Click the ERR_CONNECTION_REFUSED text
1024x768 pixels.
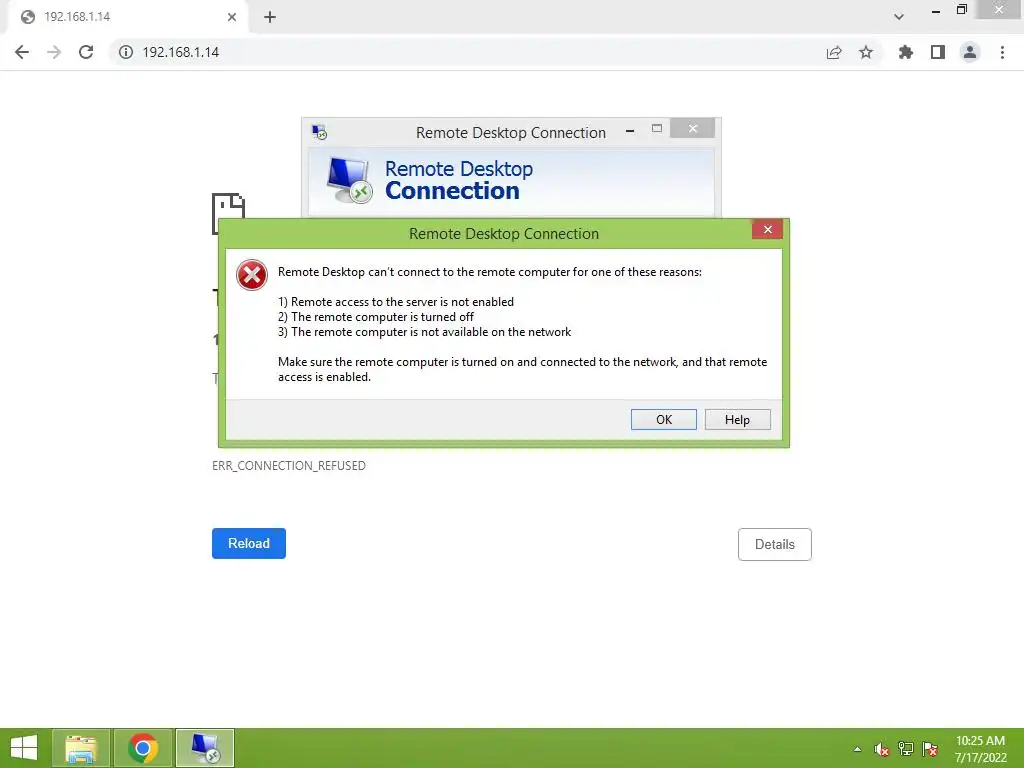pos(289,466)
